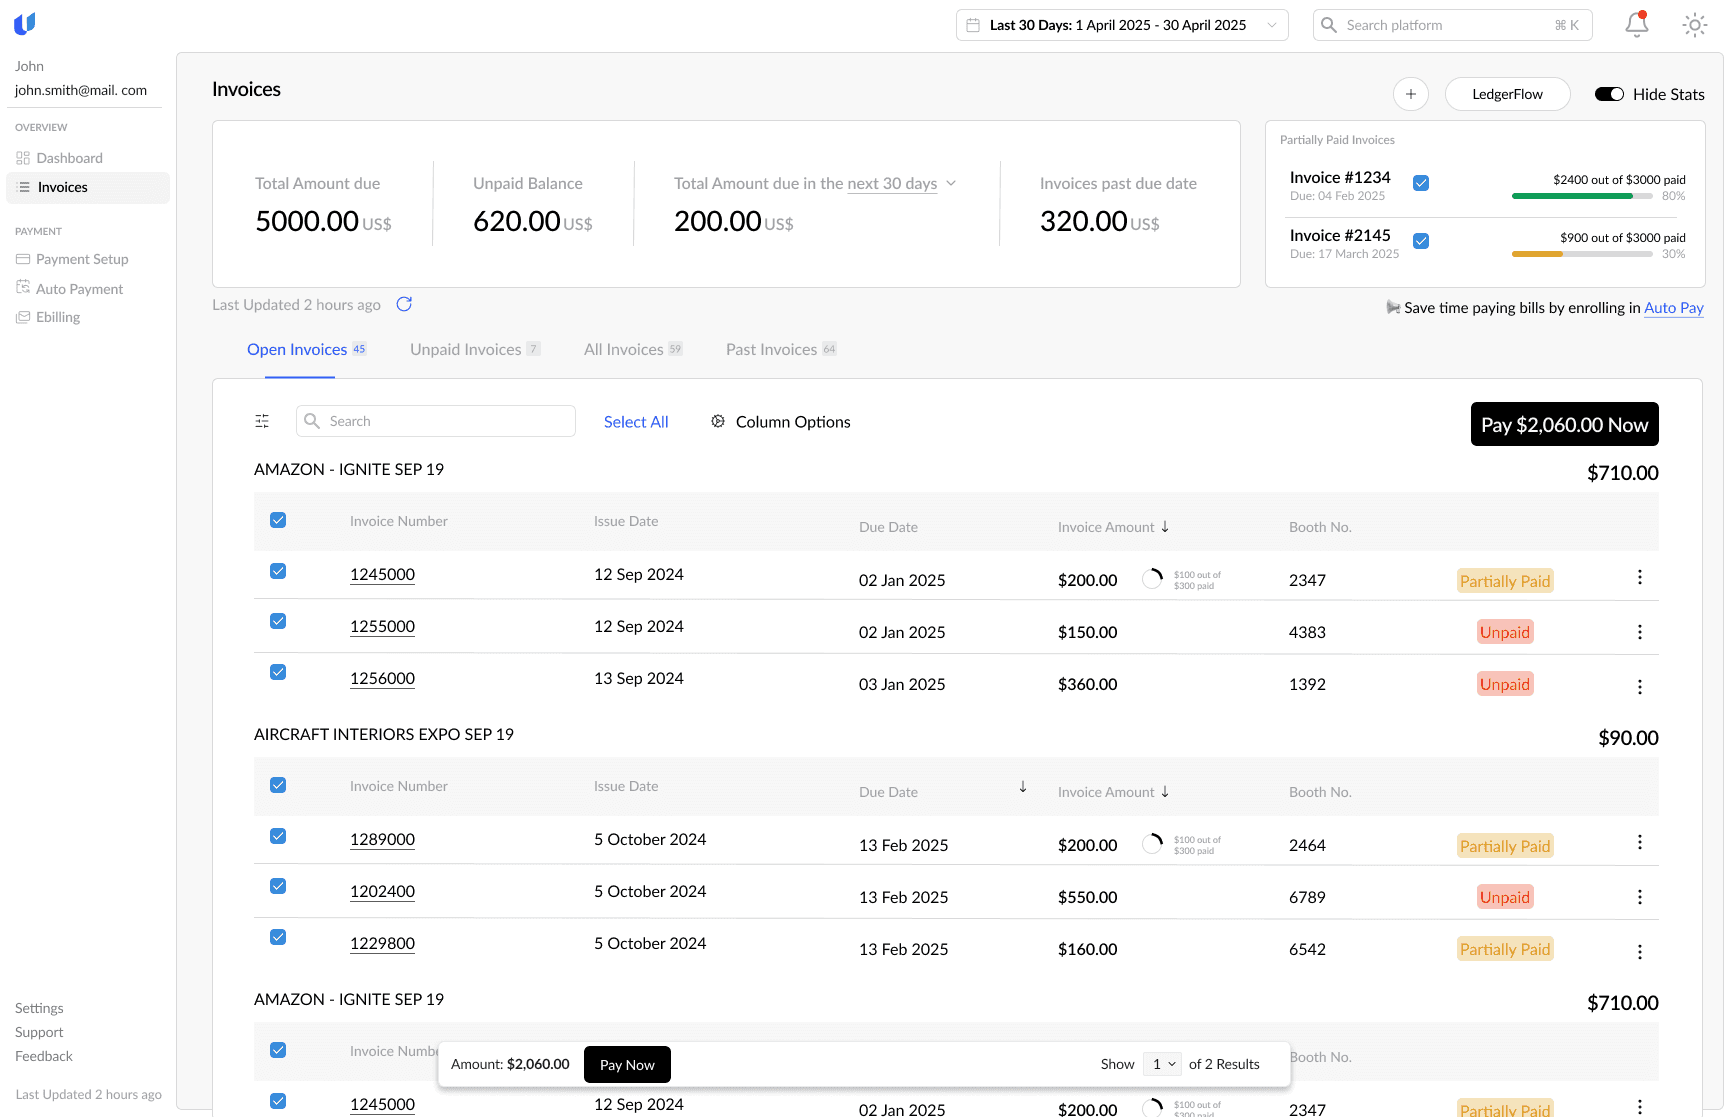
Task: Refresh the last updated stats
Action: tap(404, 304)
